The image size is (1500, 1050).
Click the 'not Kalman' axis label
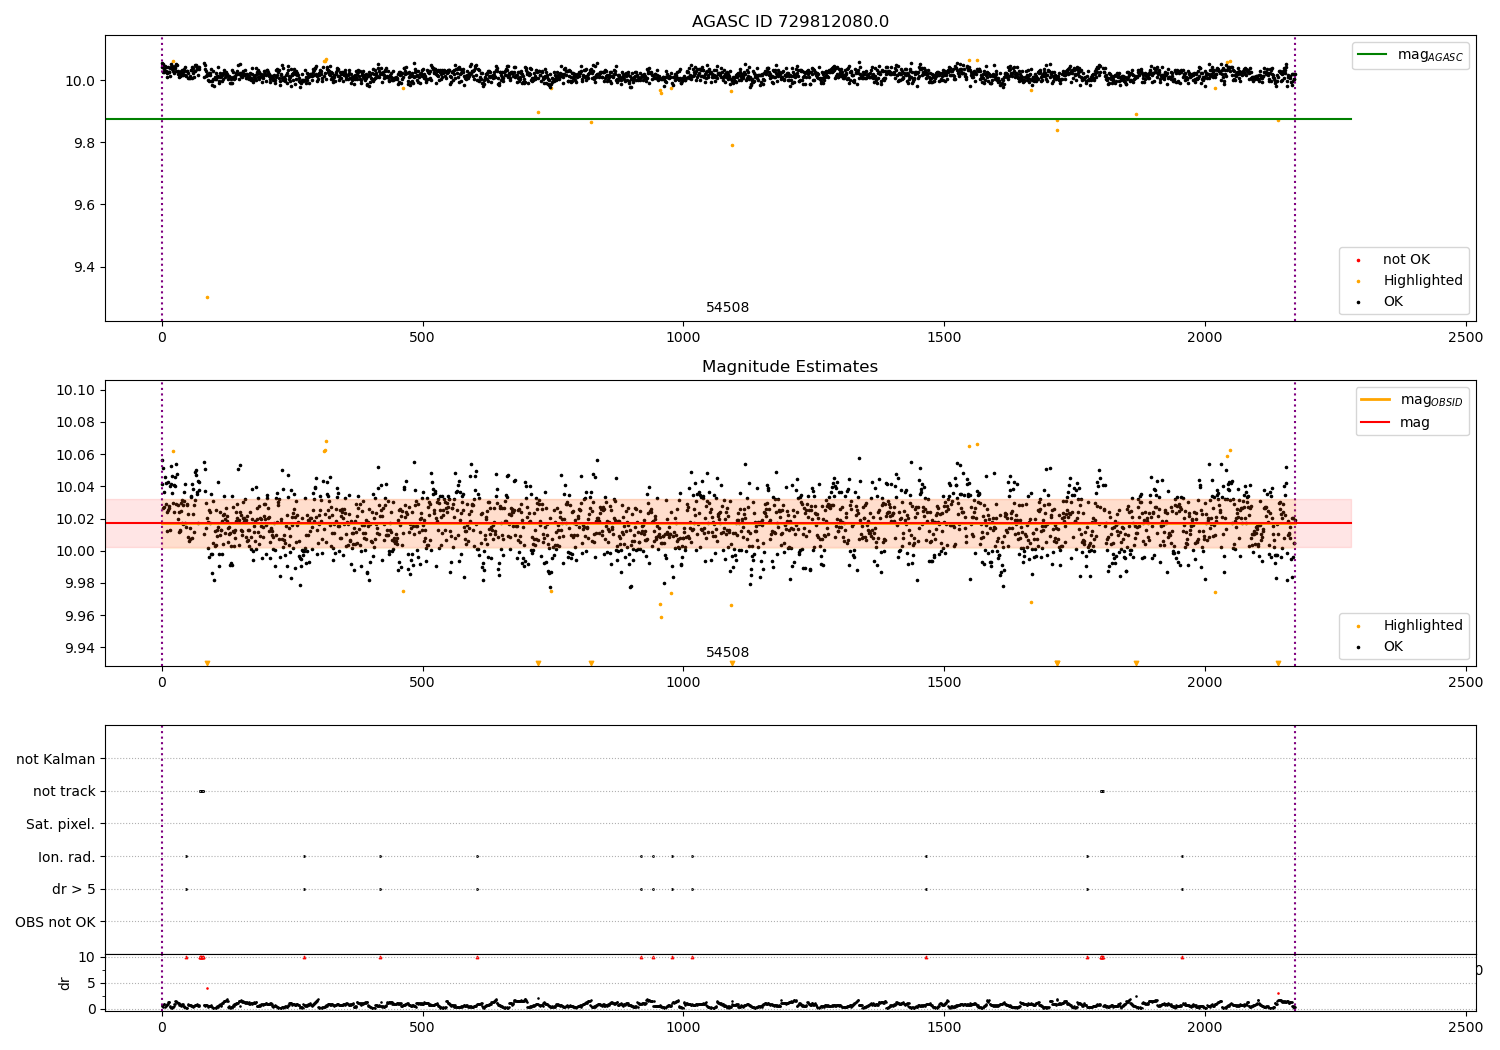click(x=56, y=759)
